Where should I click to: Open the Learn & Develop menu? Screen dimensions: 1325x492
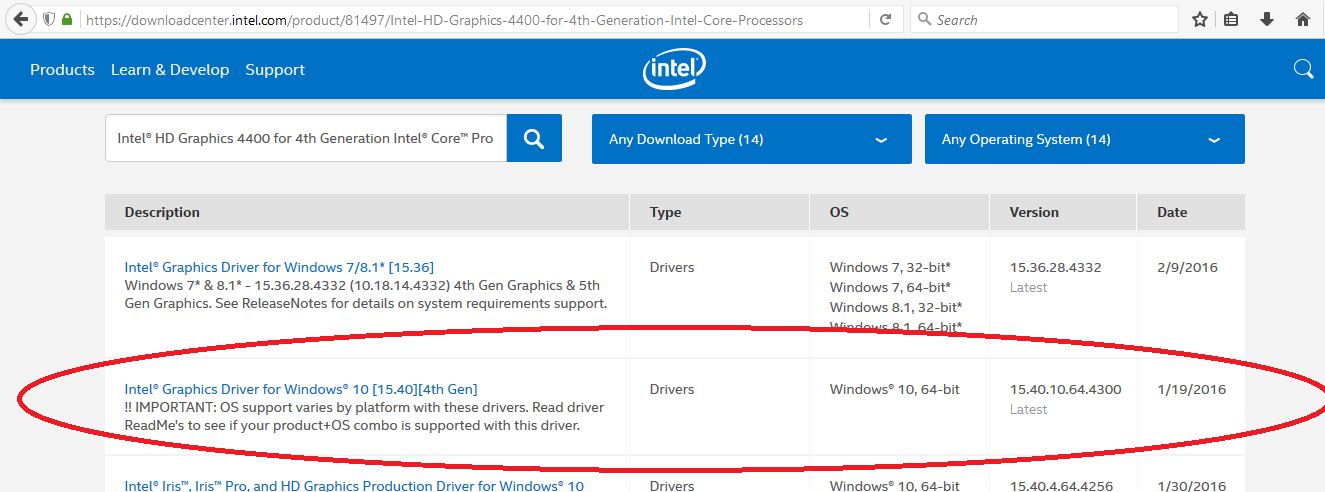(170, 70)
